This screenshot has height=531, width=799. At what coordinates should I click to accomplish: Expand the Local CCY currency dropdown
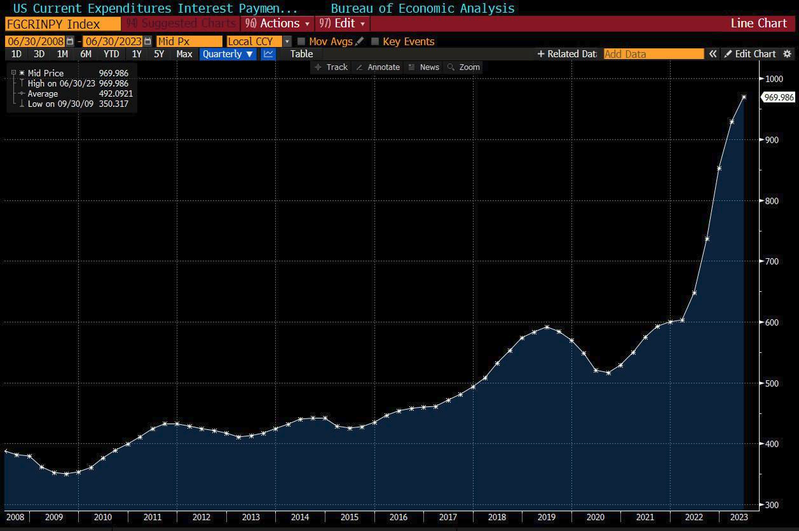tap(286, 41)
